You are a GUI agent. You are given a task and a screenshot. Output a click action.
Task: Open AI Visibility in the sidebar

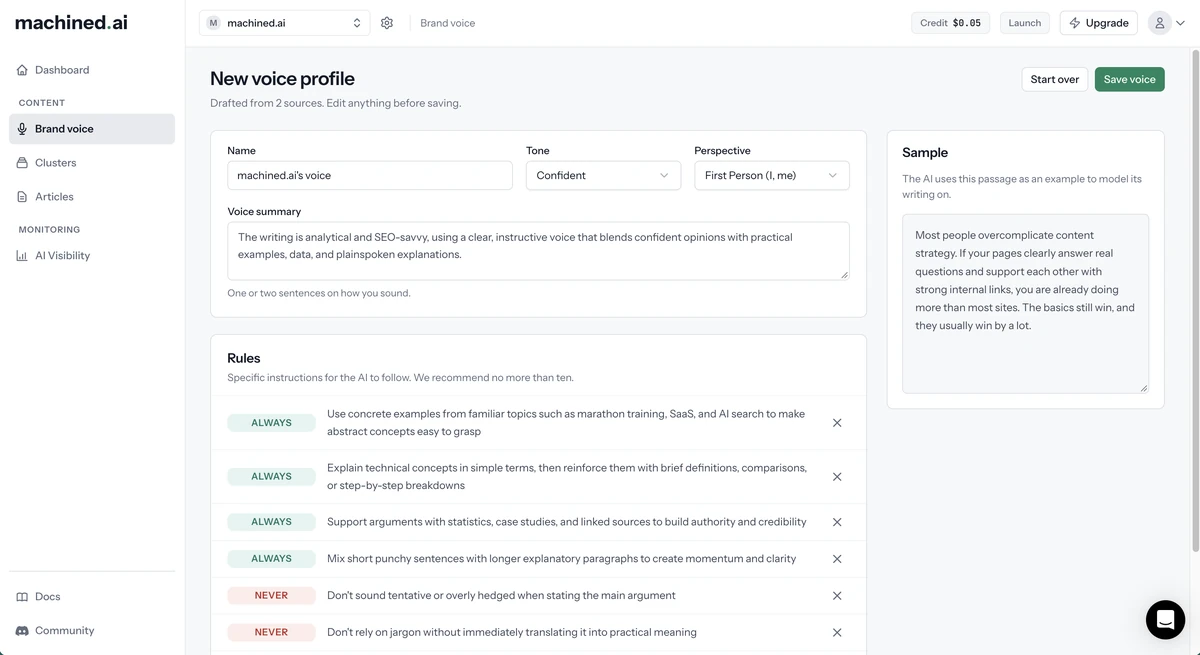click(x=92, y=256)
